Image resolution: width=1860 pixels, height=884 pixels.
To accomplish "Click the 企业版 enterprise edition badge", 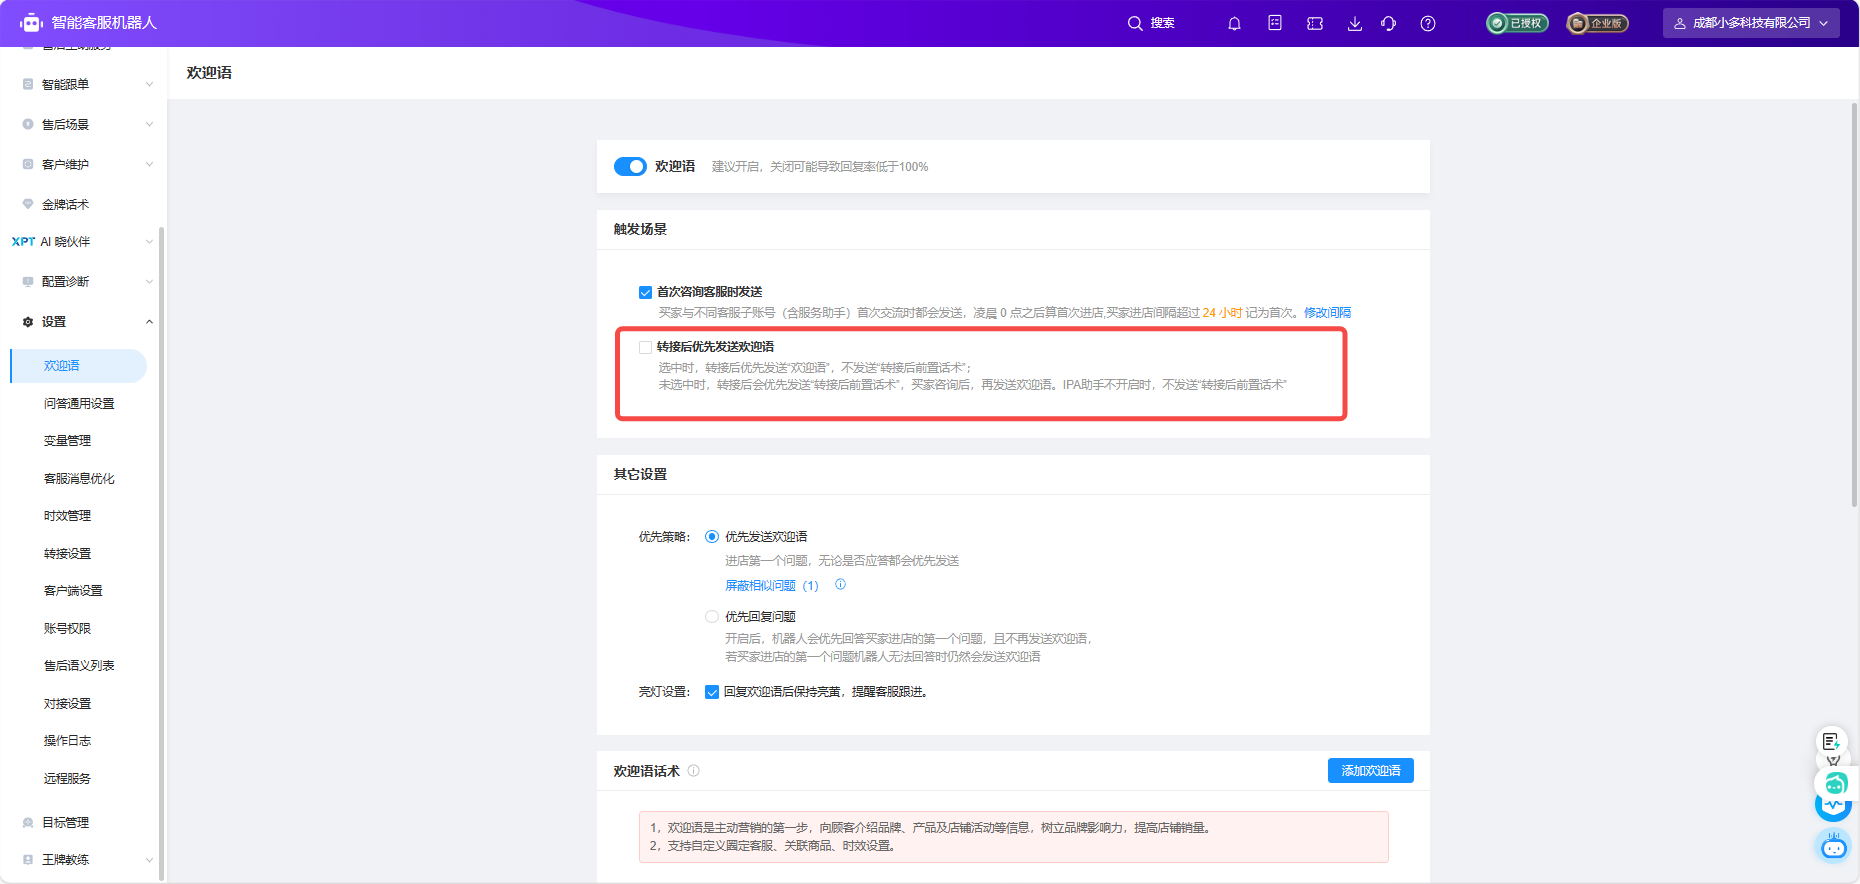I will (x=1597, y=23).
